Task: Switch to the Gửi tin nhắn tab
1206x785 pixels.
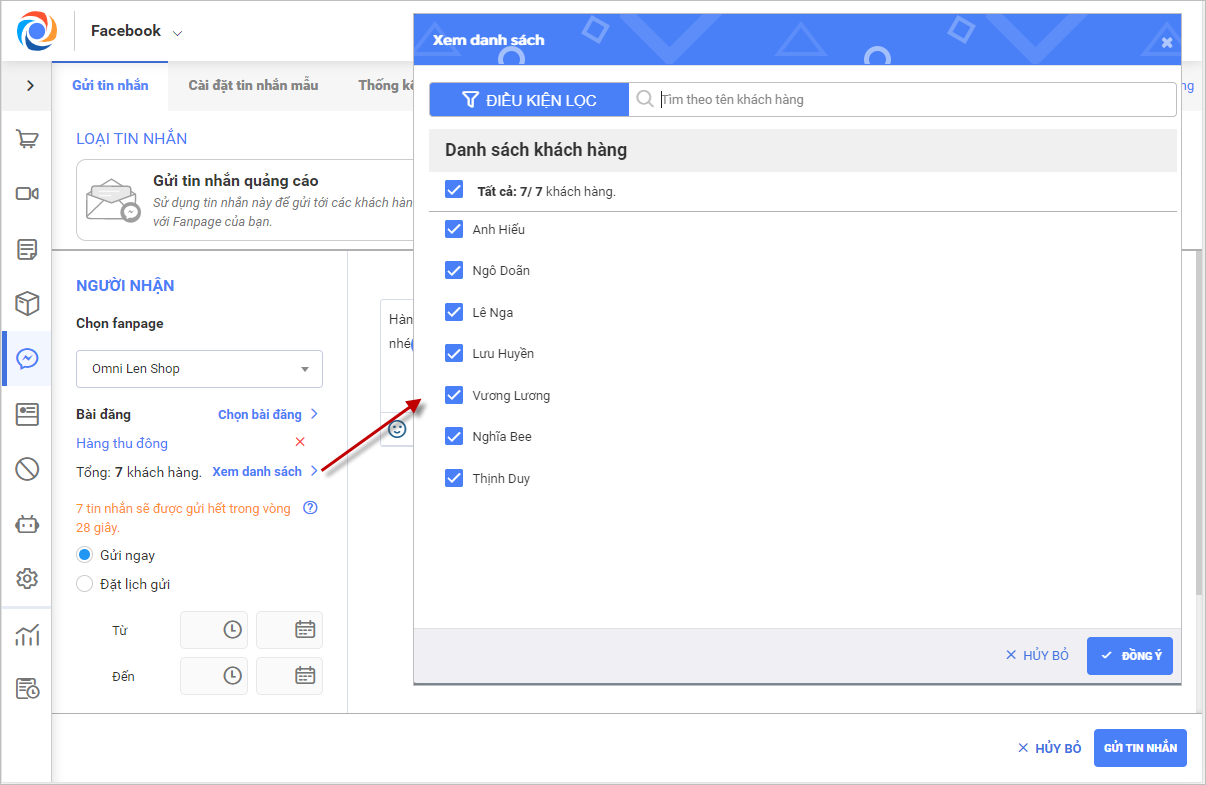Action: click(x=110, y=85)
